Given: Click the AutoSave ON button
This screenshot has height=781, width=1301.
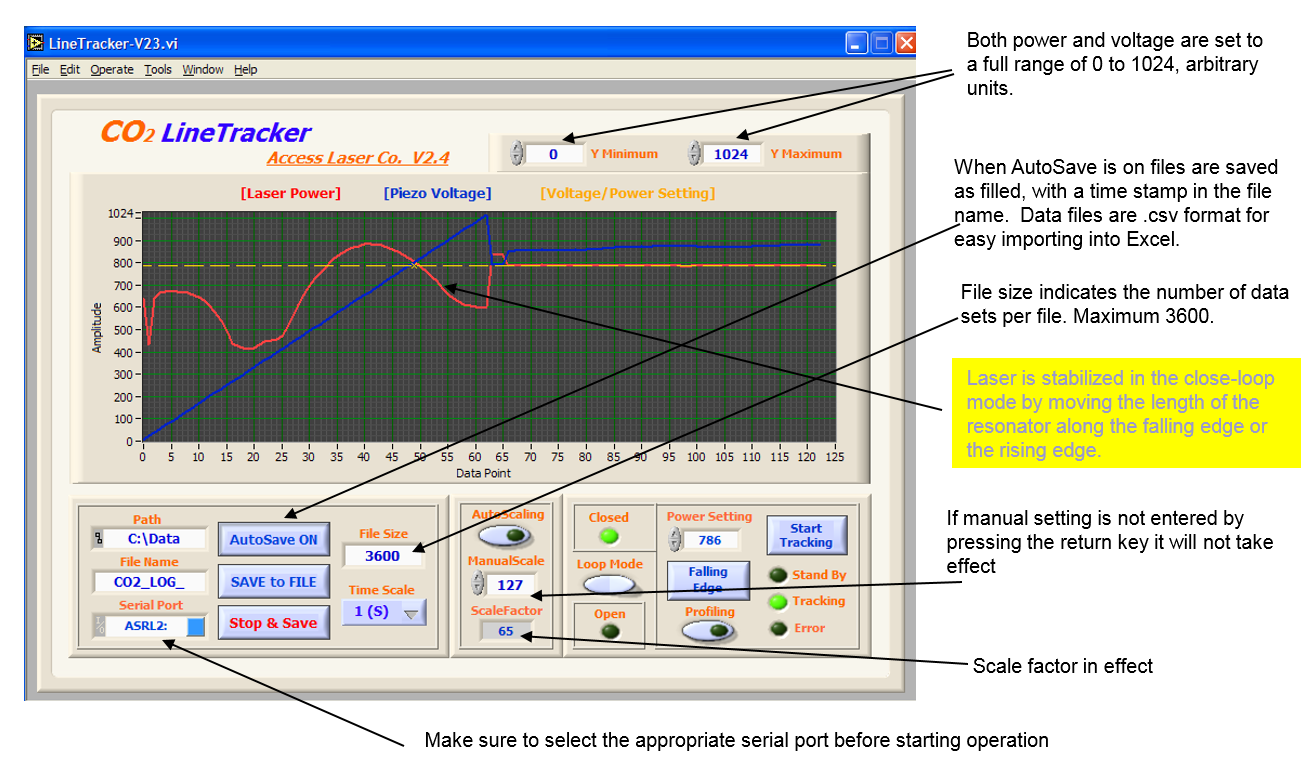Looking at the screenshot, I should pos(274,541).
